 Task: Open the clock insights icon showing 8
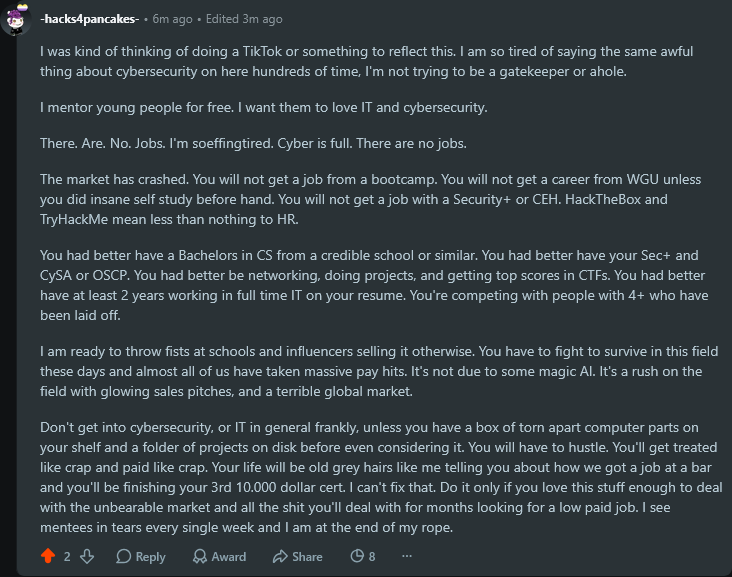[363, 556]
